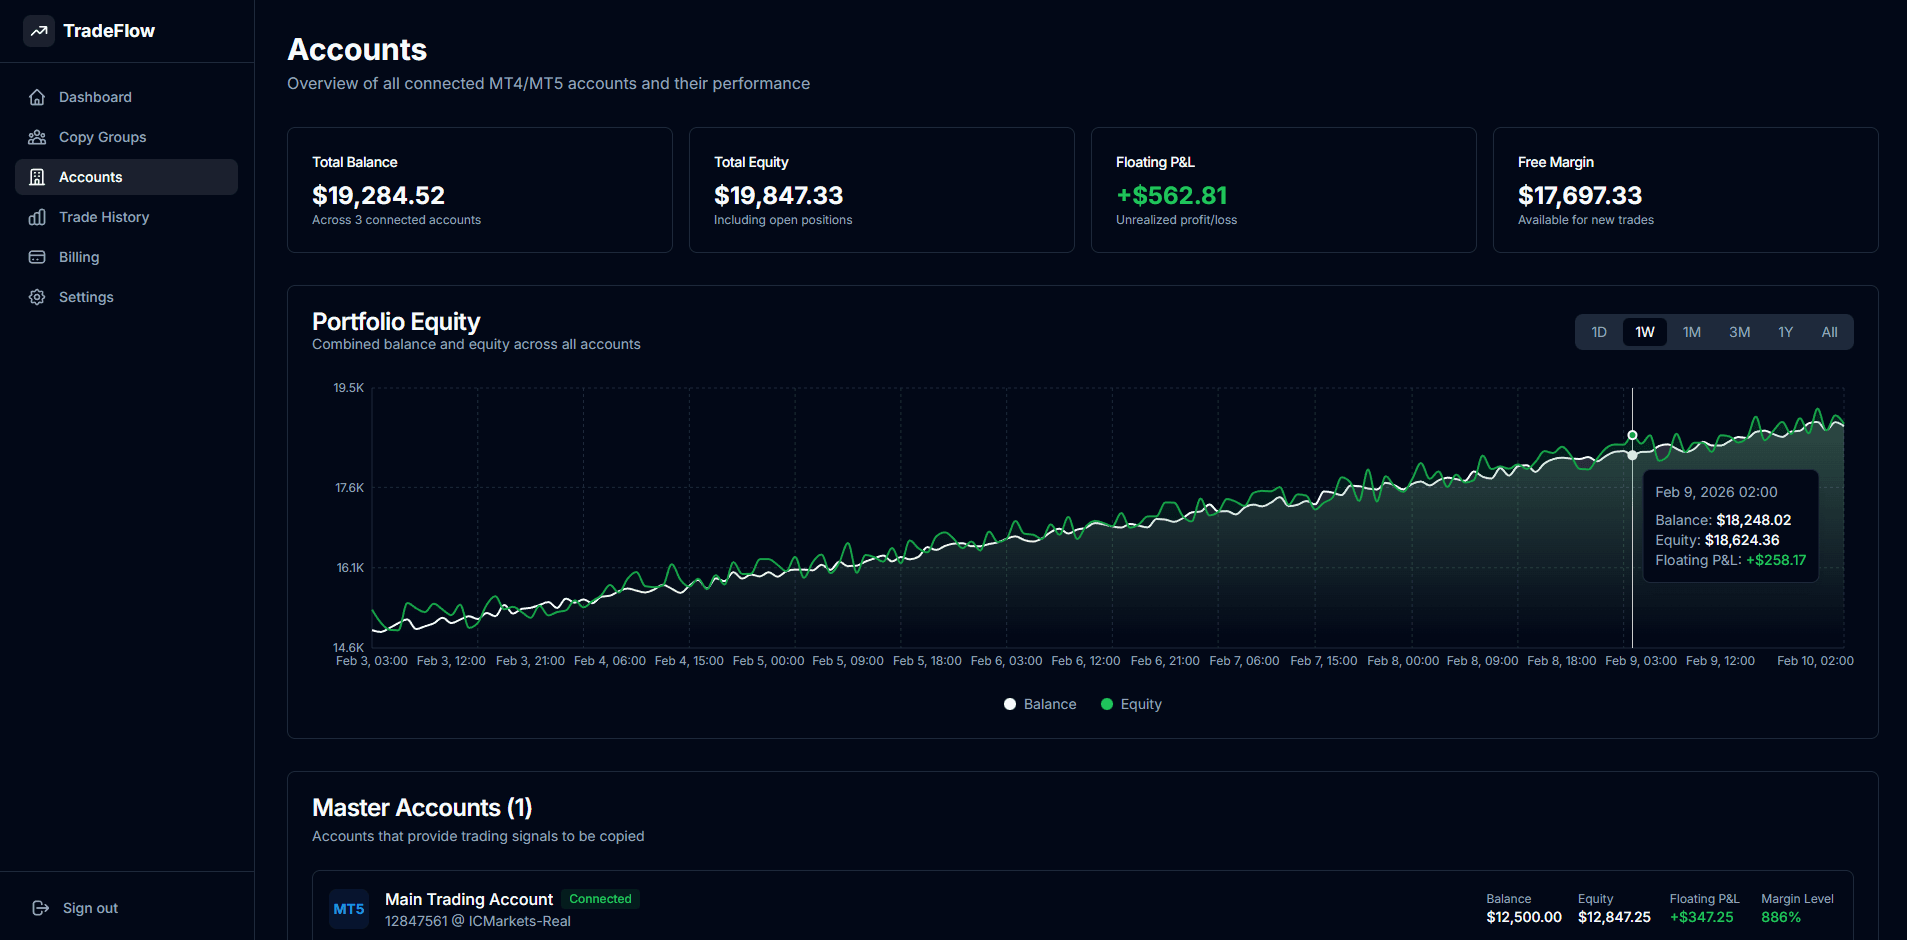Click the MT5 badge on Main Trading Account
Viewport: 1907px width, 940px height.
pyautogui.click(x=348, y=908)
